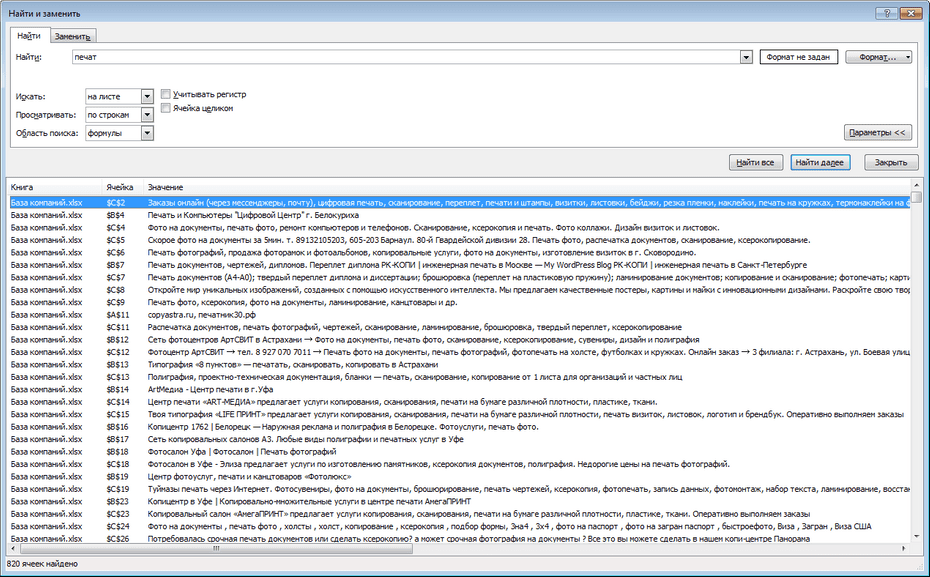The width and height of the screenshot is (930, 577).
Task: Select result row with cell $B$17
Action: pyautogui.click(x=459, y=439)
